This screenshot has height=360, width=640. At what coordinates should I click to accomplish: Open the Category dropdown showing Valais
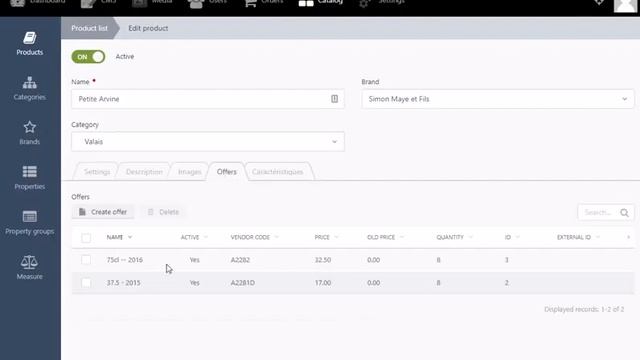pos(208,142)
